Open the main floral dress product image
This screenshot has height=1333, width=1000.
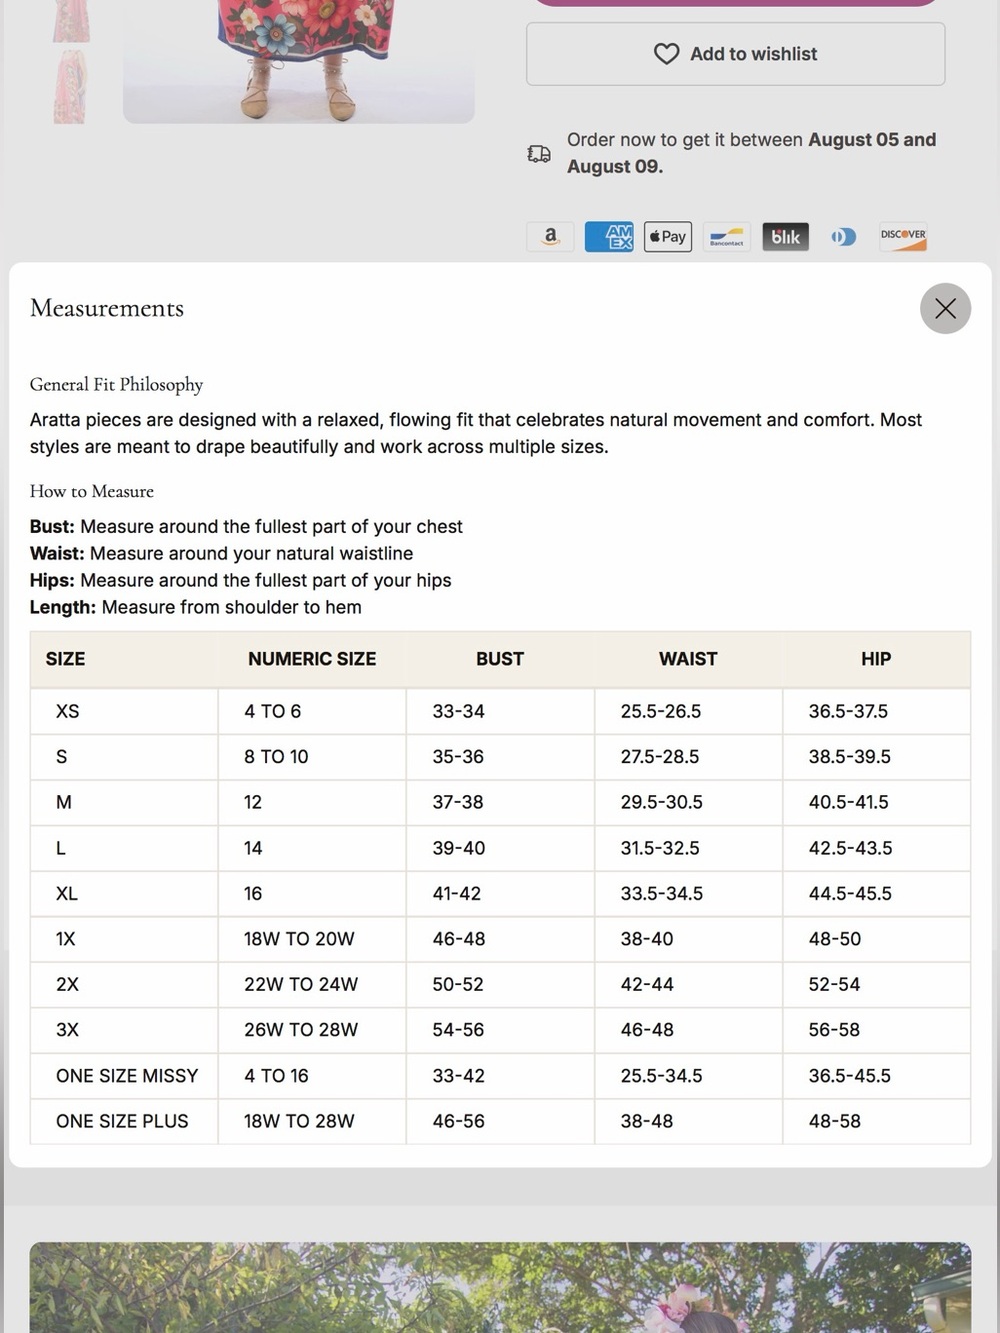click(299, 60)
